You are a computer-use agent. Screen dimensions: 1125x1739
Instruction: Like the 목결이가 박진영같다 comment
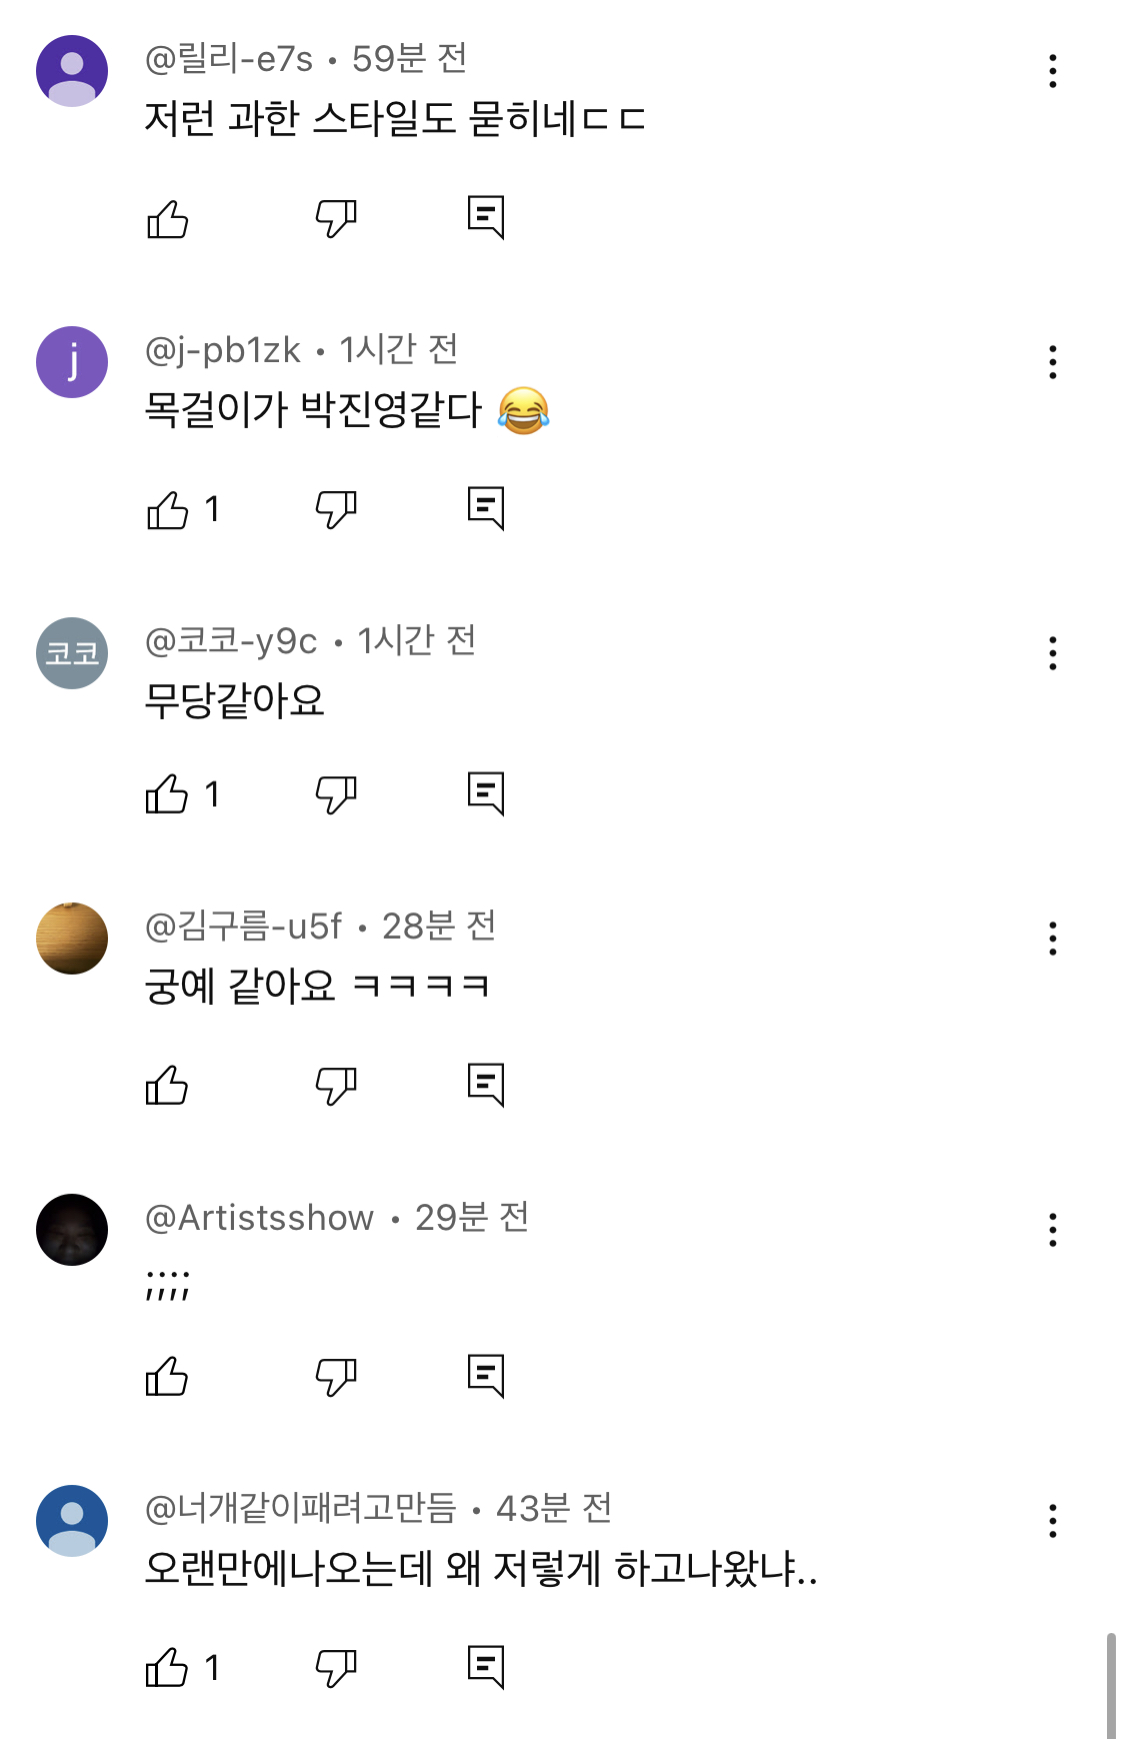point(167,510)
